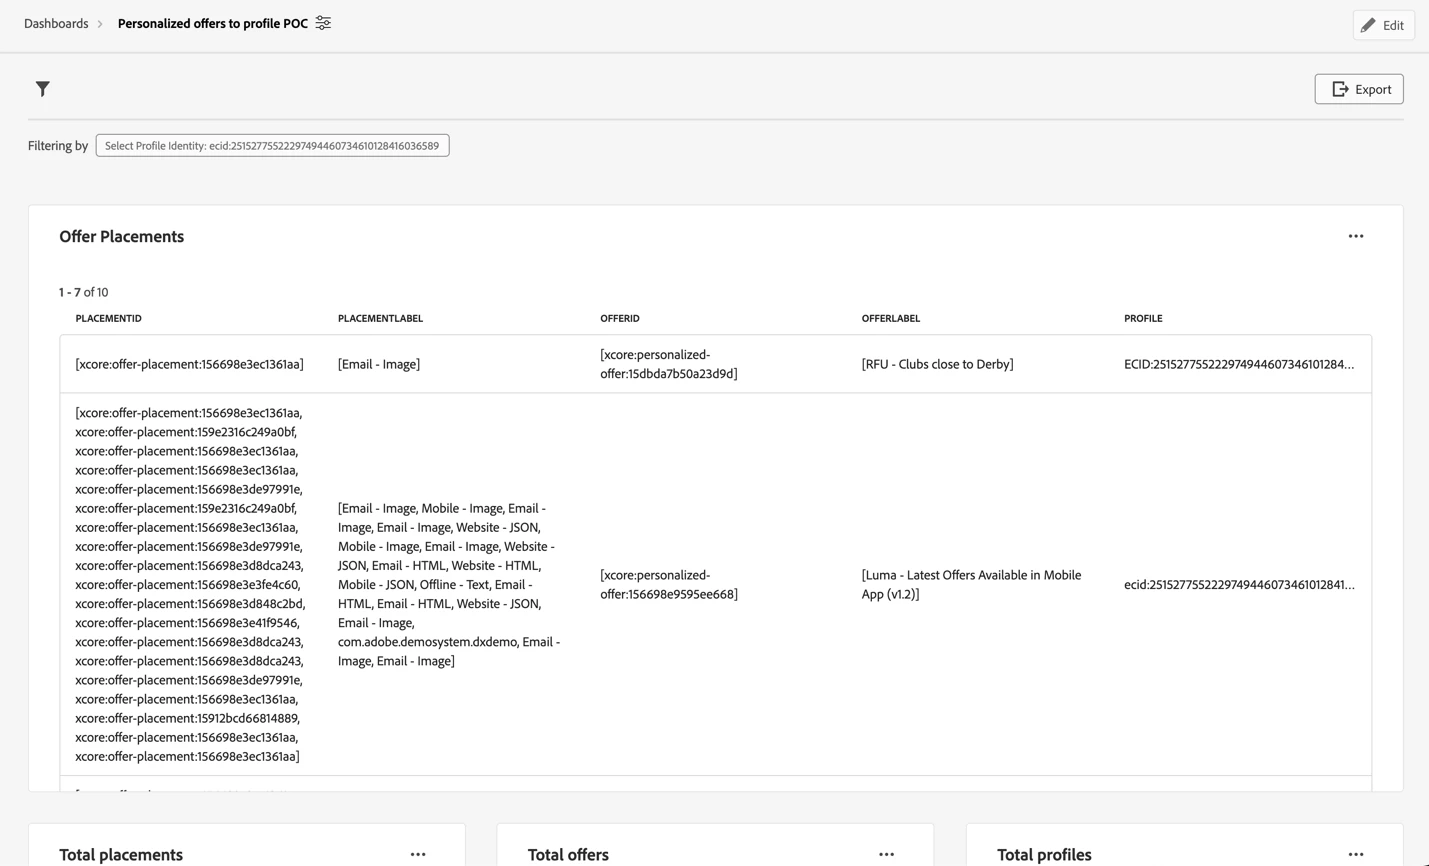
Task: Export the dashboard
Action: coord(1358,89)
